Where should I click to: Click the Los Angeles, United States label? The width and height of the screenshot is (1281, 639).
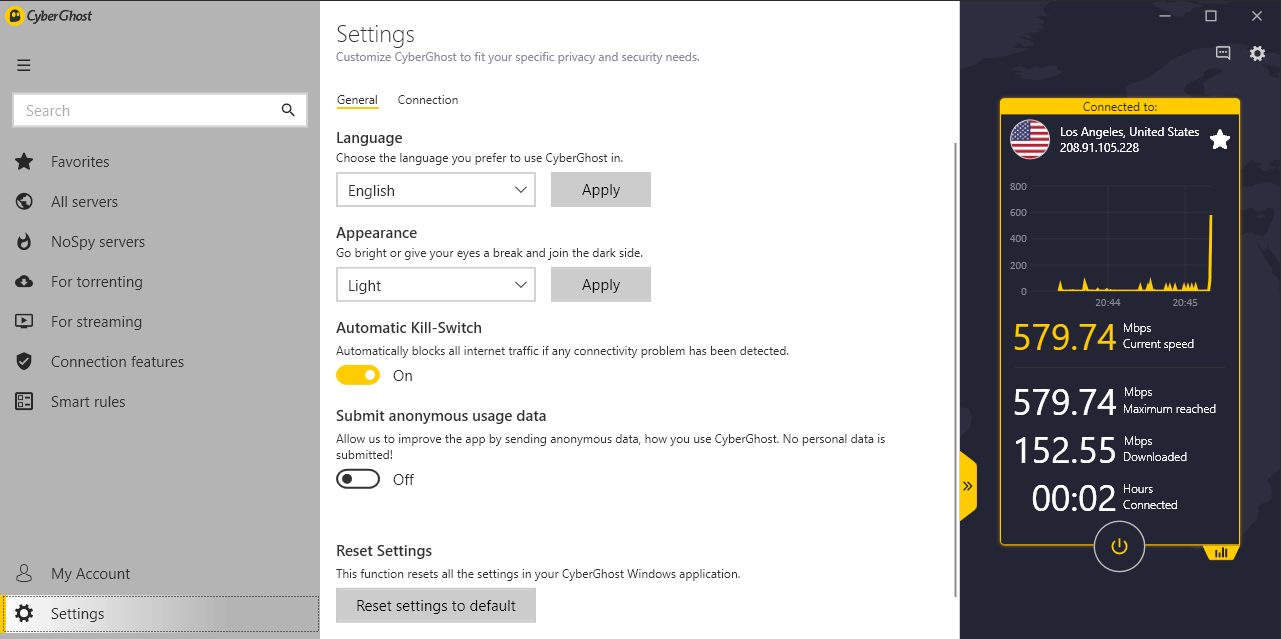1129,132
